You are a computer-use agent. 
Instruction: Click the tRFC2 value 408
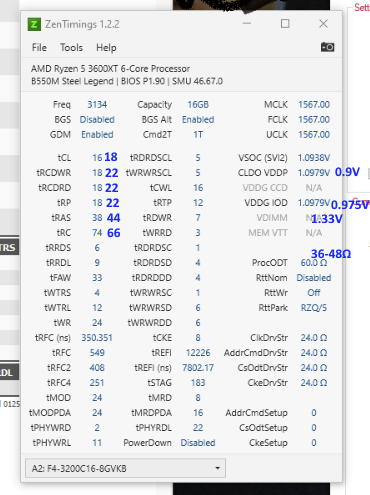coord(97,368)
